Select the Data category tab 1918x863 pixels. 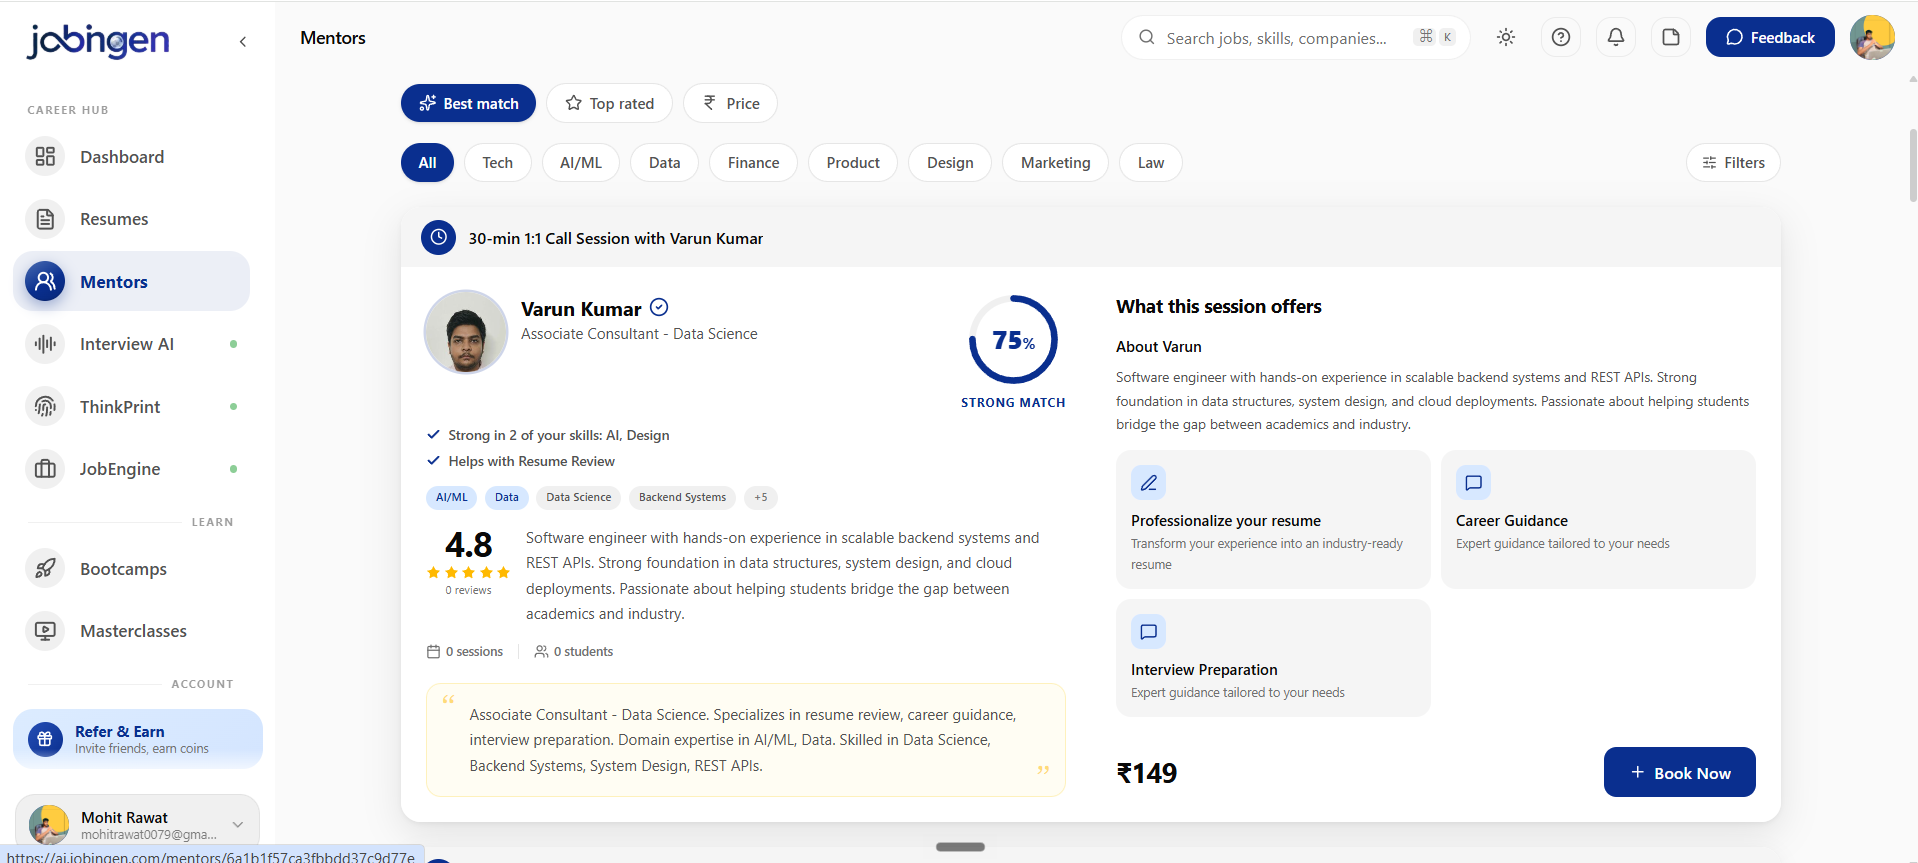coord(664,162)
